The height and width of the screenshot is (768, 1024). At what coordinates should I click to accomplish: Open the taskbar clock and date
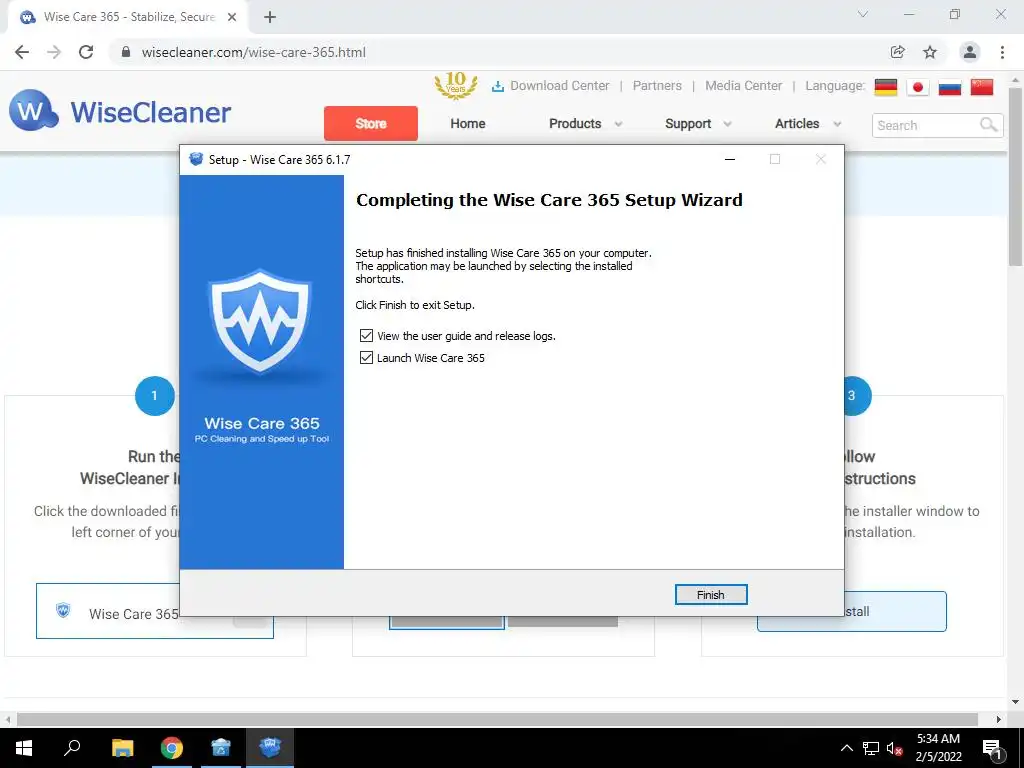coord(938,748)
